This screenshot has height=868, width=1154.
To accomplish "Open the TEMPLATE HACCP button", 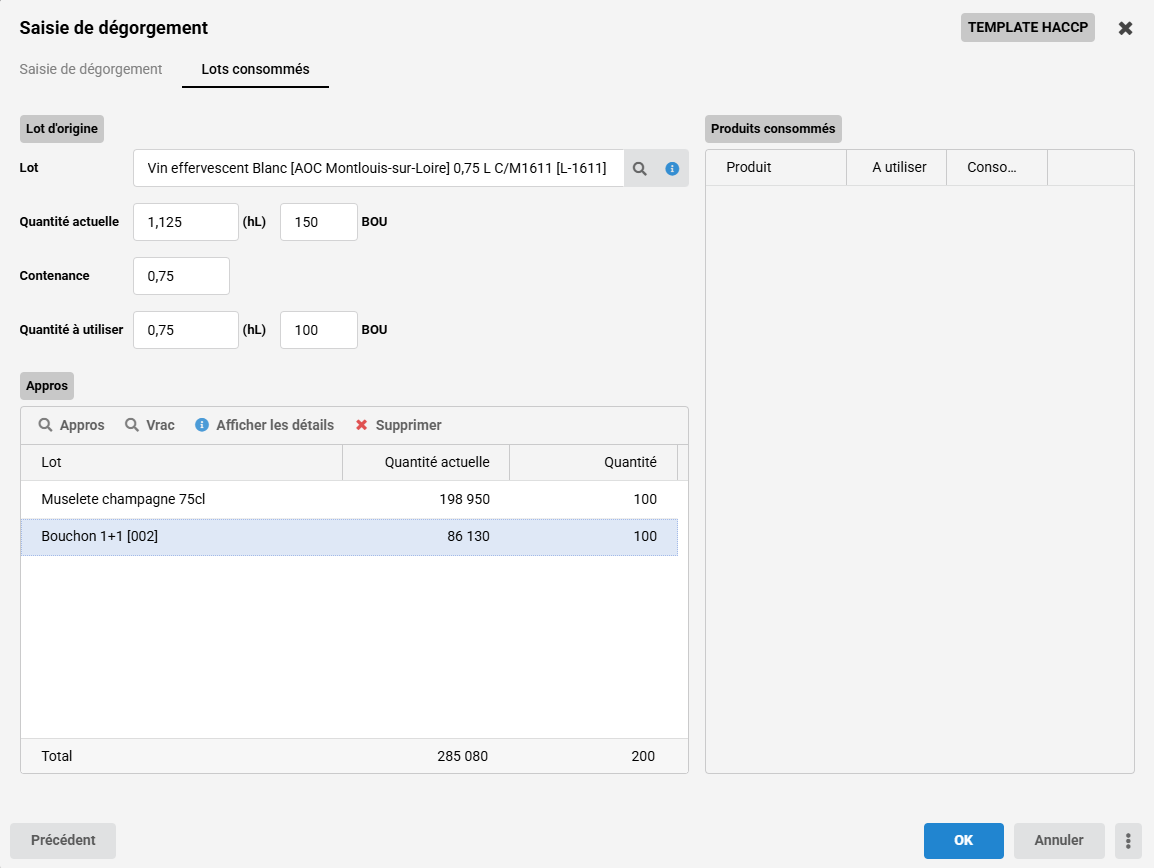I will (1028, 27).
